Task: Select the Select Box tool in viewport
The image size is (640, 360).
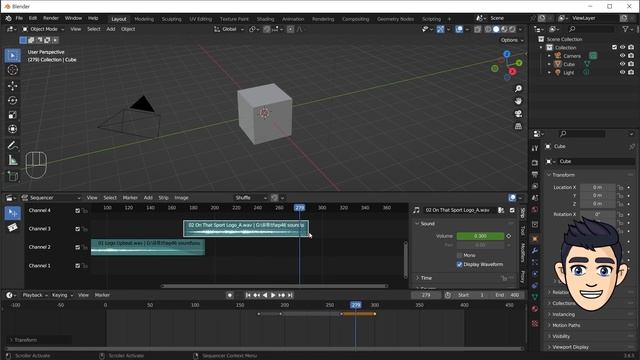Action: click(13, 56)
